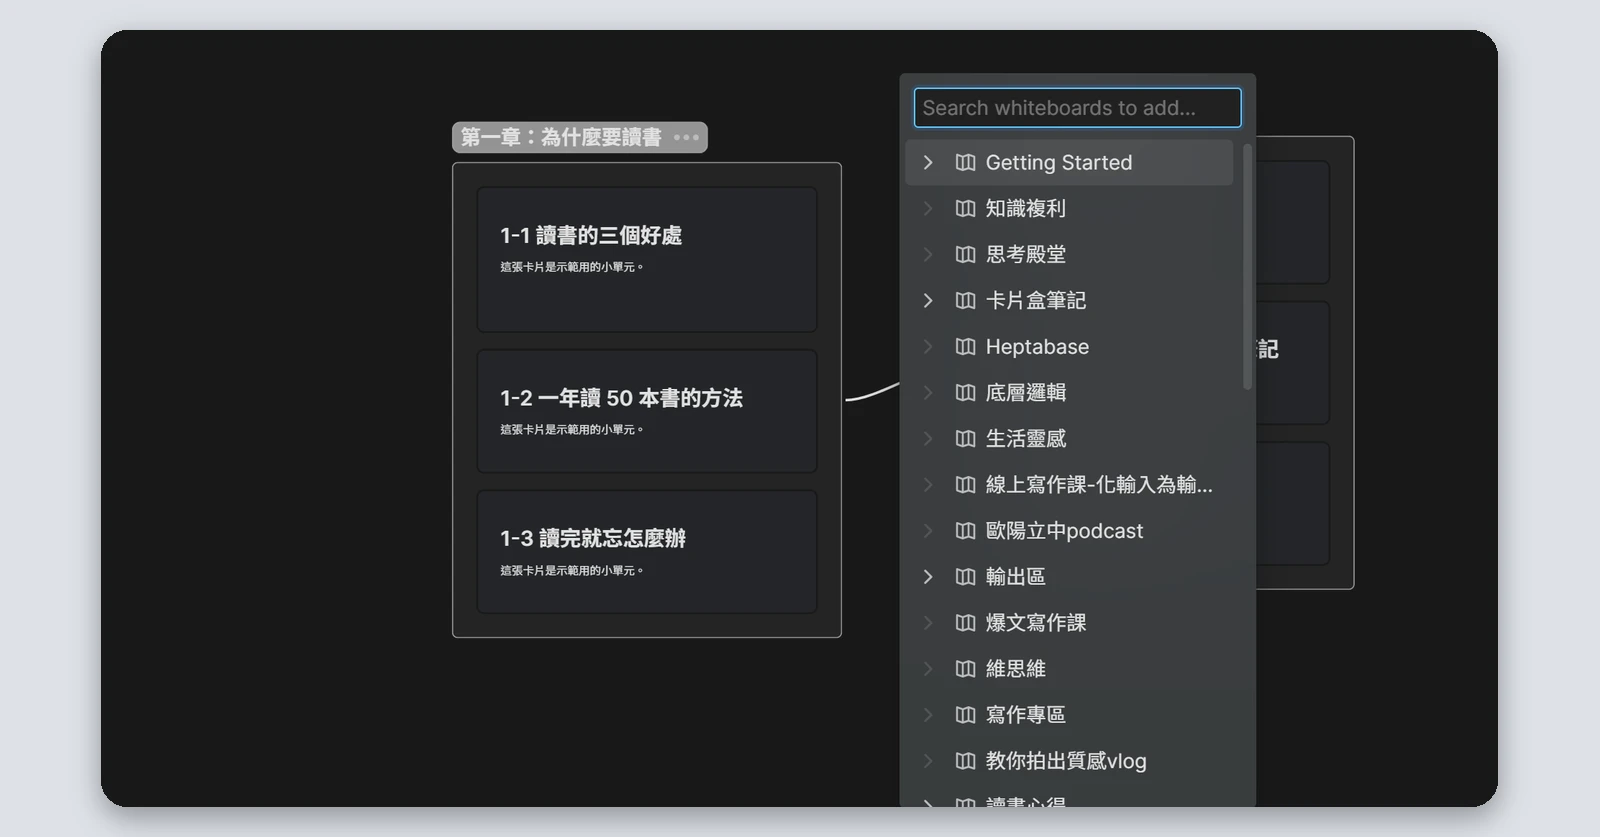
Task: Open the card 1-3 讀完就忘怎麼辦
Action: [647, 552]
